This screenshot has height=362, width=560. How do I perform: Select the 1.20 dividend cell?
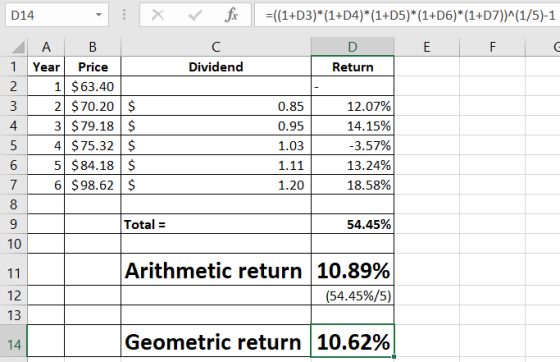coord(216,185)
